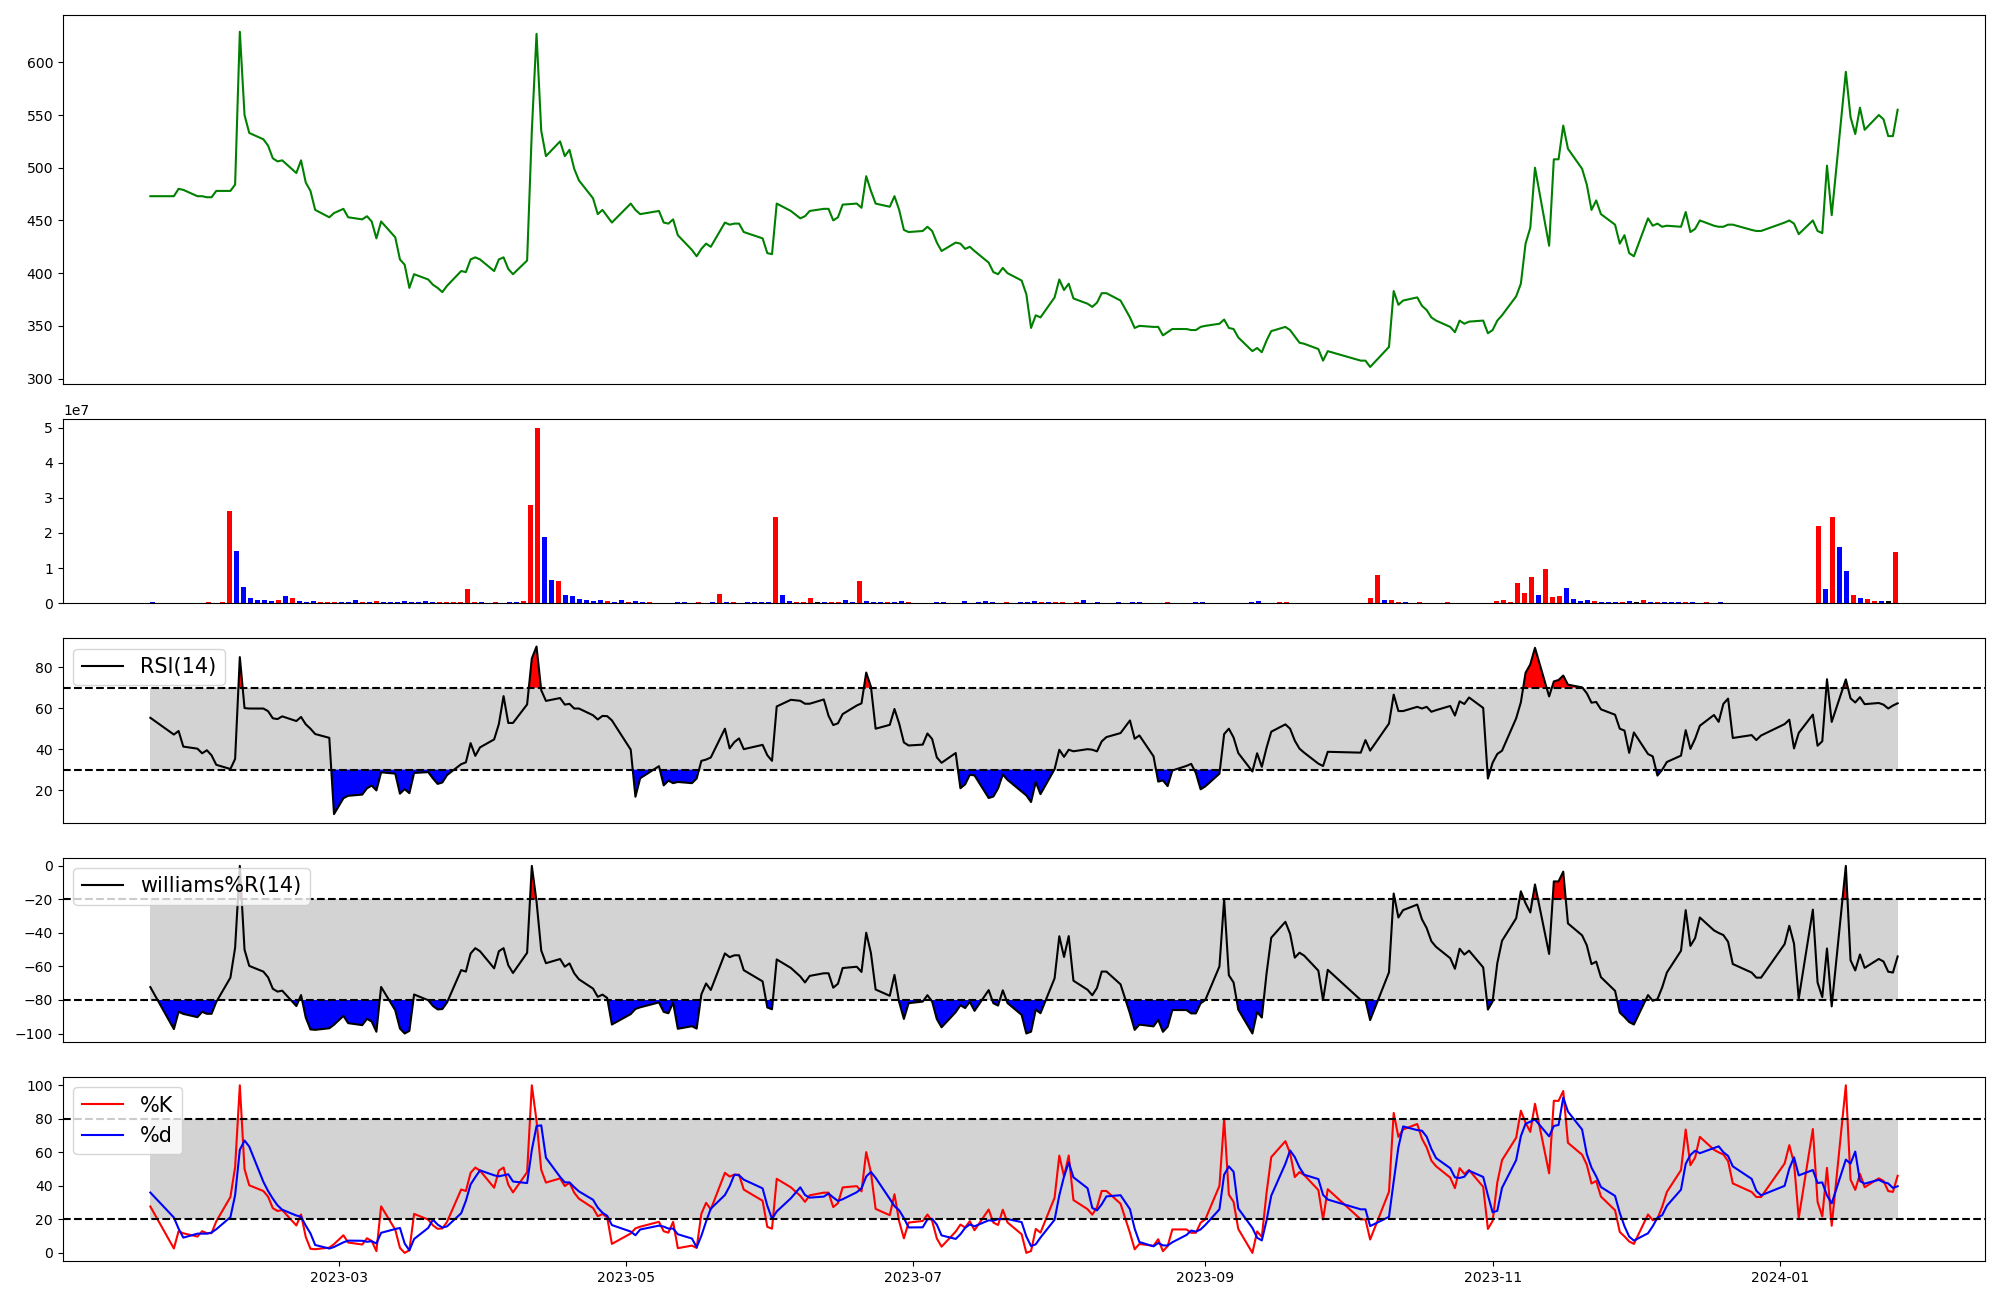
Task: Click the tallest red volume bar
Action: click(x=537, y=515)
